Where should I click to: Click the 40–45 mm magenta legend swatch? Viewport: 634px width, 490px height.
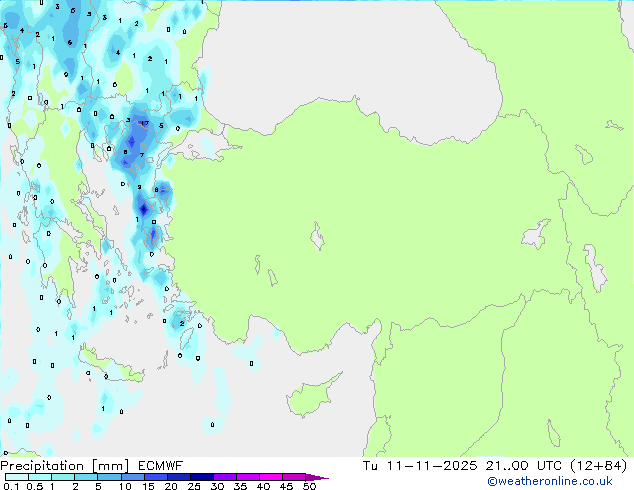click(271, 477)
